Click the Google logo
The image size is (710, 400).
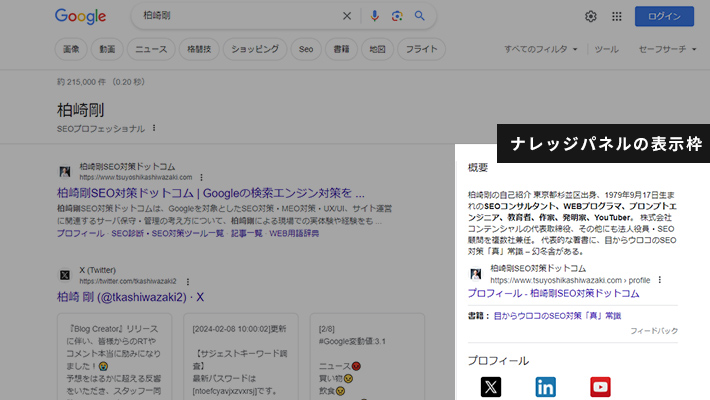81,16
